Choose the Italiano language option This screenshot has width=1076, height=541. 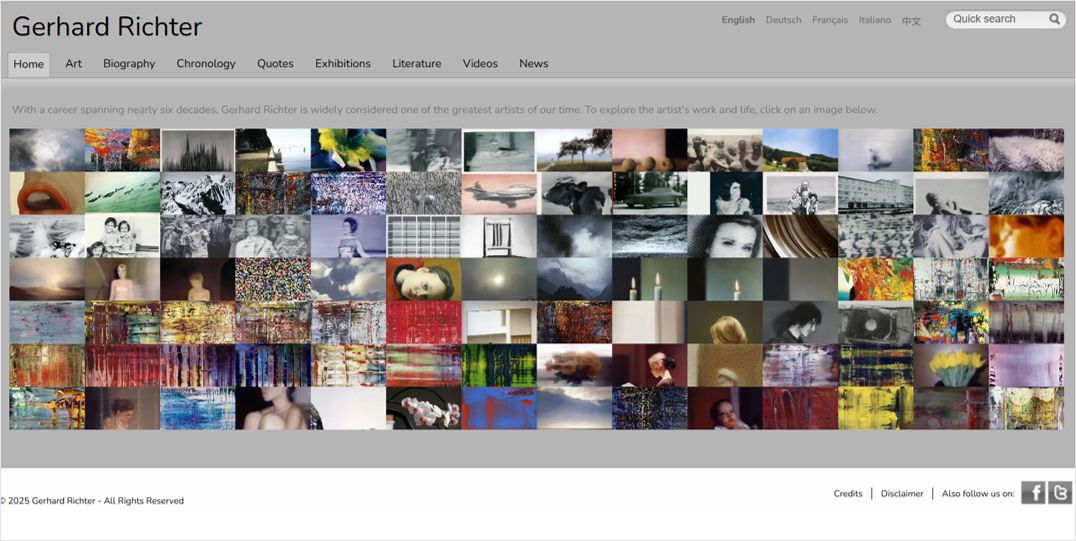pos(874,20)
